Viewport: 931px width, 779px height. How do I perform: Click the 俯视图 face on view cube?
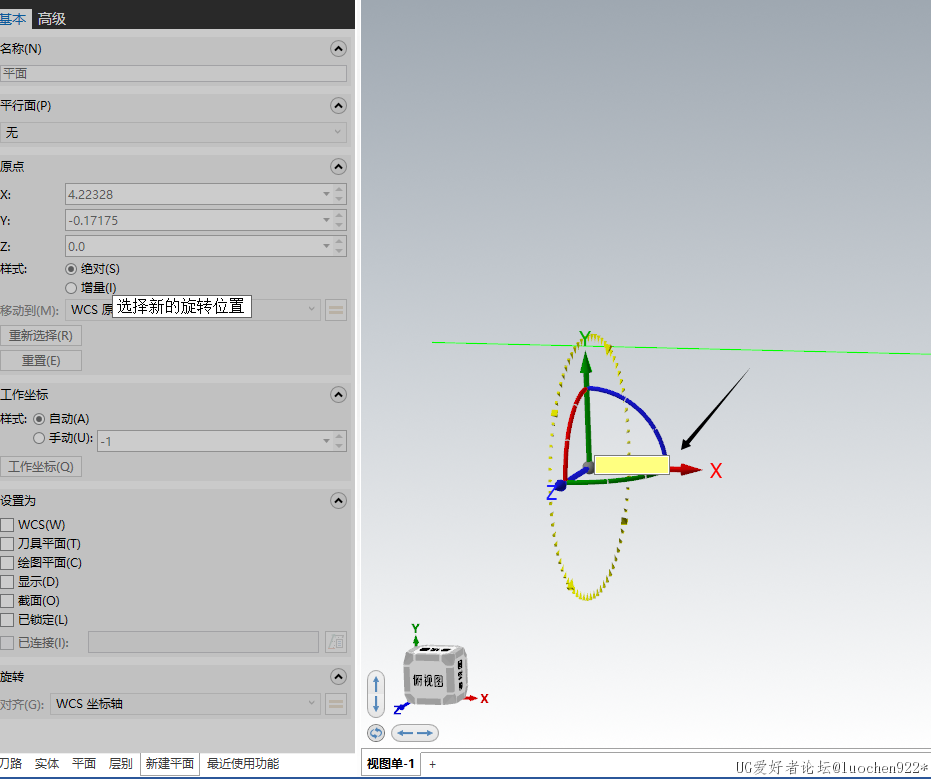[427, 680]
